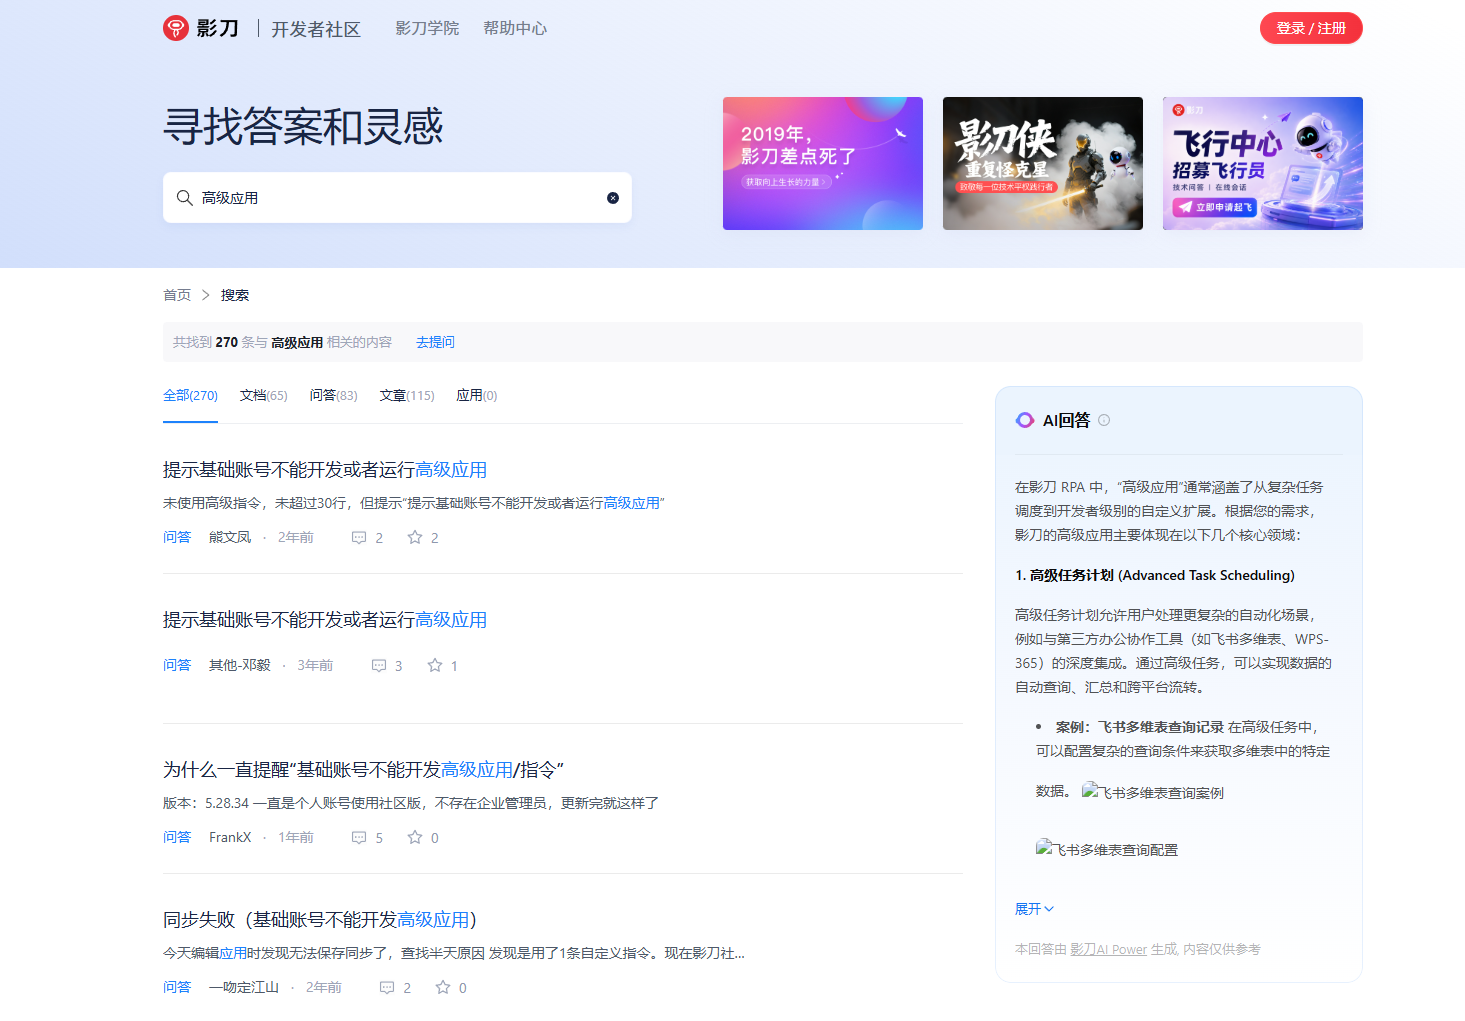Click the author name 其他-邓毅
This screenshot has width=1465, height=1021.
240,666
